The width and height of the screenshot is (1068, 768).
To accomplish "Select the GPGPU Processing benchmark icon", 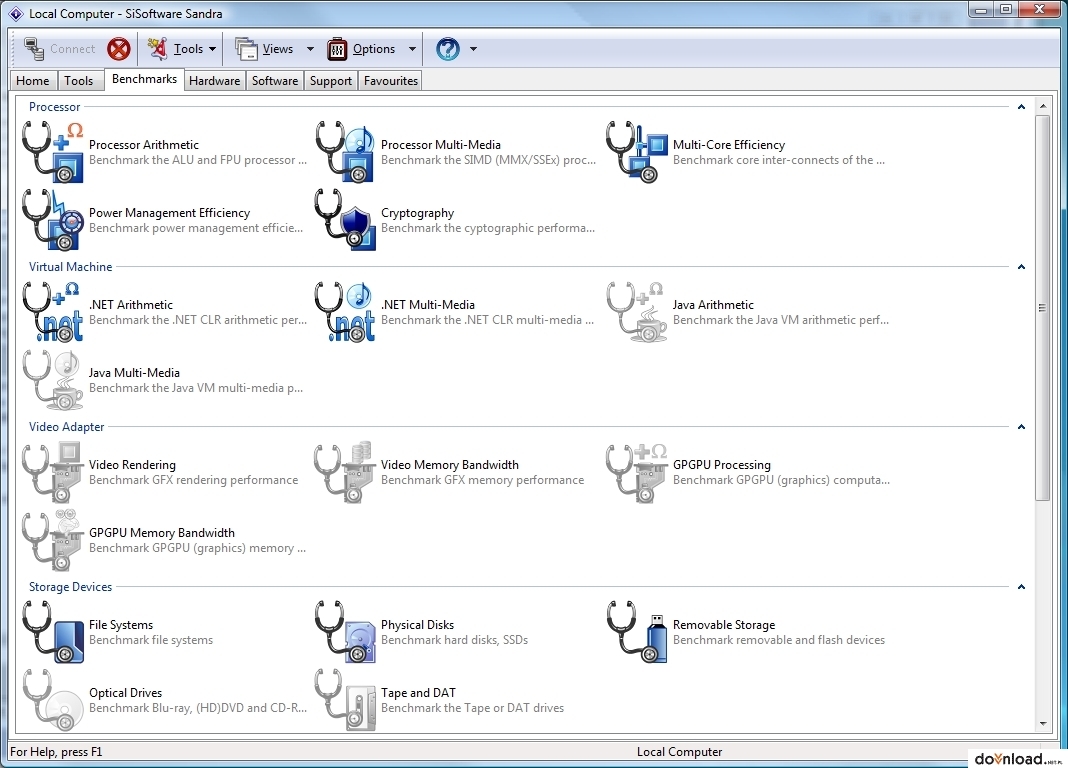I will click(637, 472).
